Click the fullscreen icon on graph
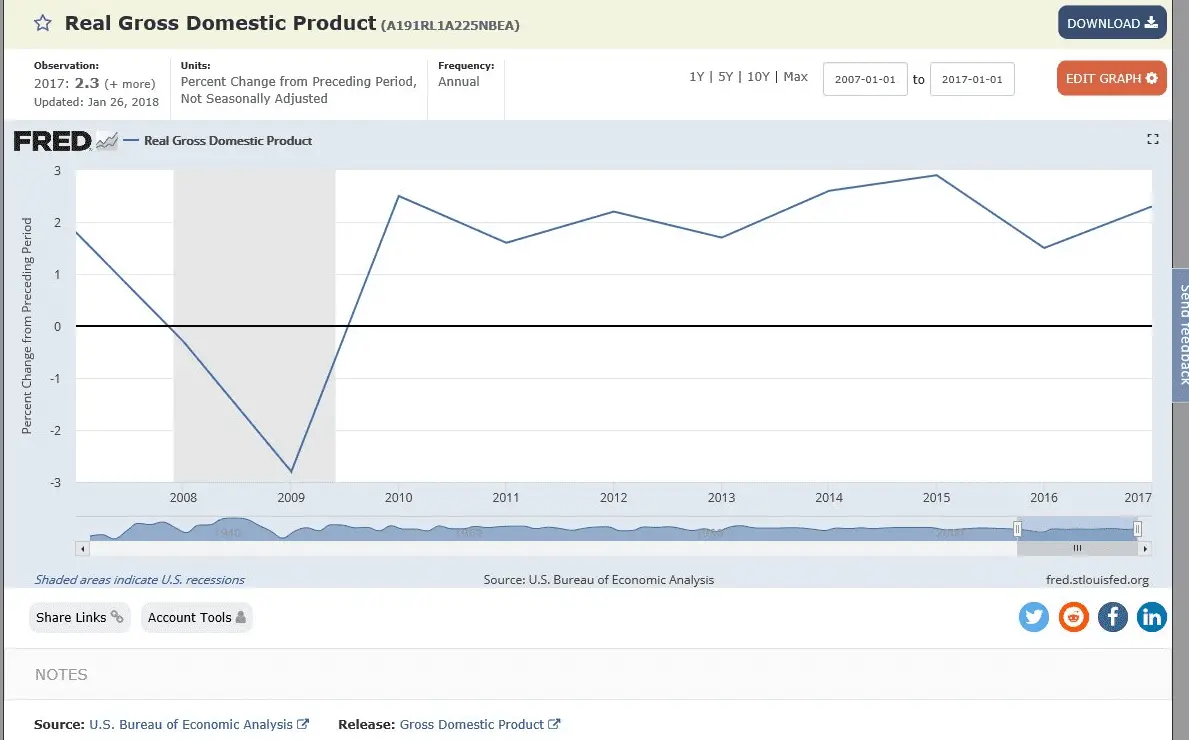The height and width of the screenshot is (740, 1189). pos(1152,140)
